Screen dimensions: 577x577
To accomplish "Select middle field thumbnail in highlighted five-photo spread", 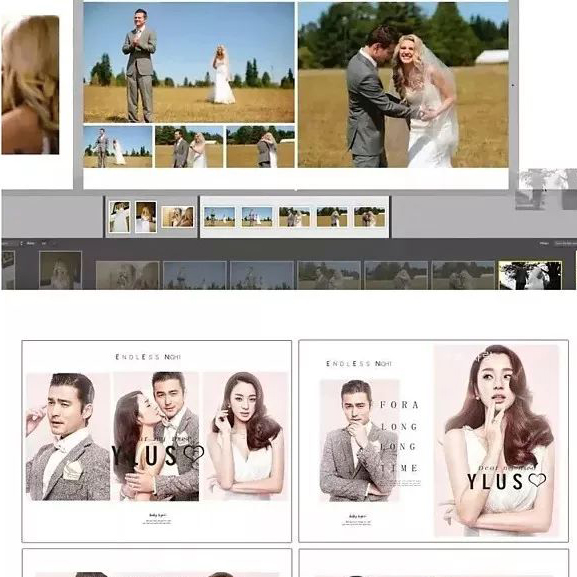I will coord(294,217).
